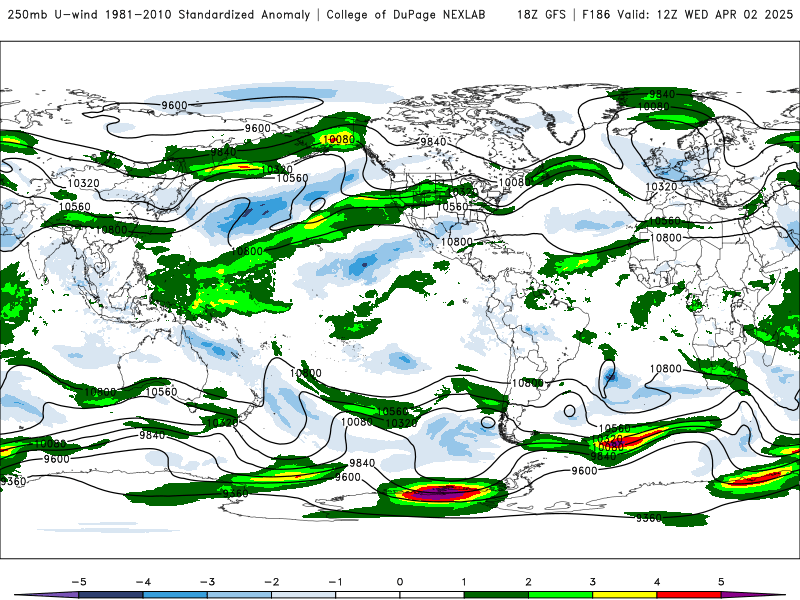Click the "10800" contour label near Mexico
Viewport: 800px width, 600px height.
point(457,242)
